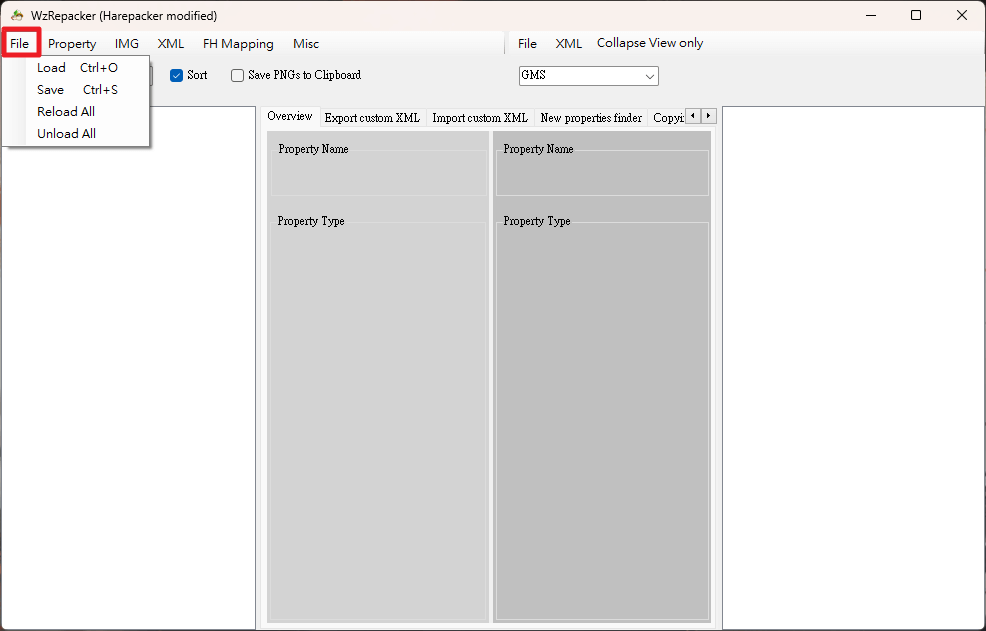This screenshot has width=986, height=631.
Task: Uncheck the Sort checkbox
Action: [176, 75]
